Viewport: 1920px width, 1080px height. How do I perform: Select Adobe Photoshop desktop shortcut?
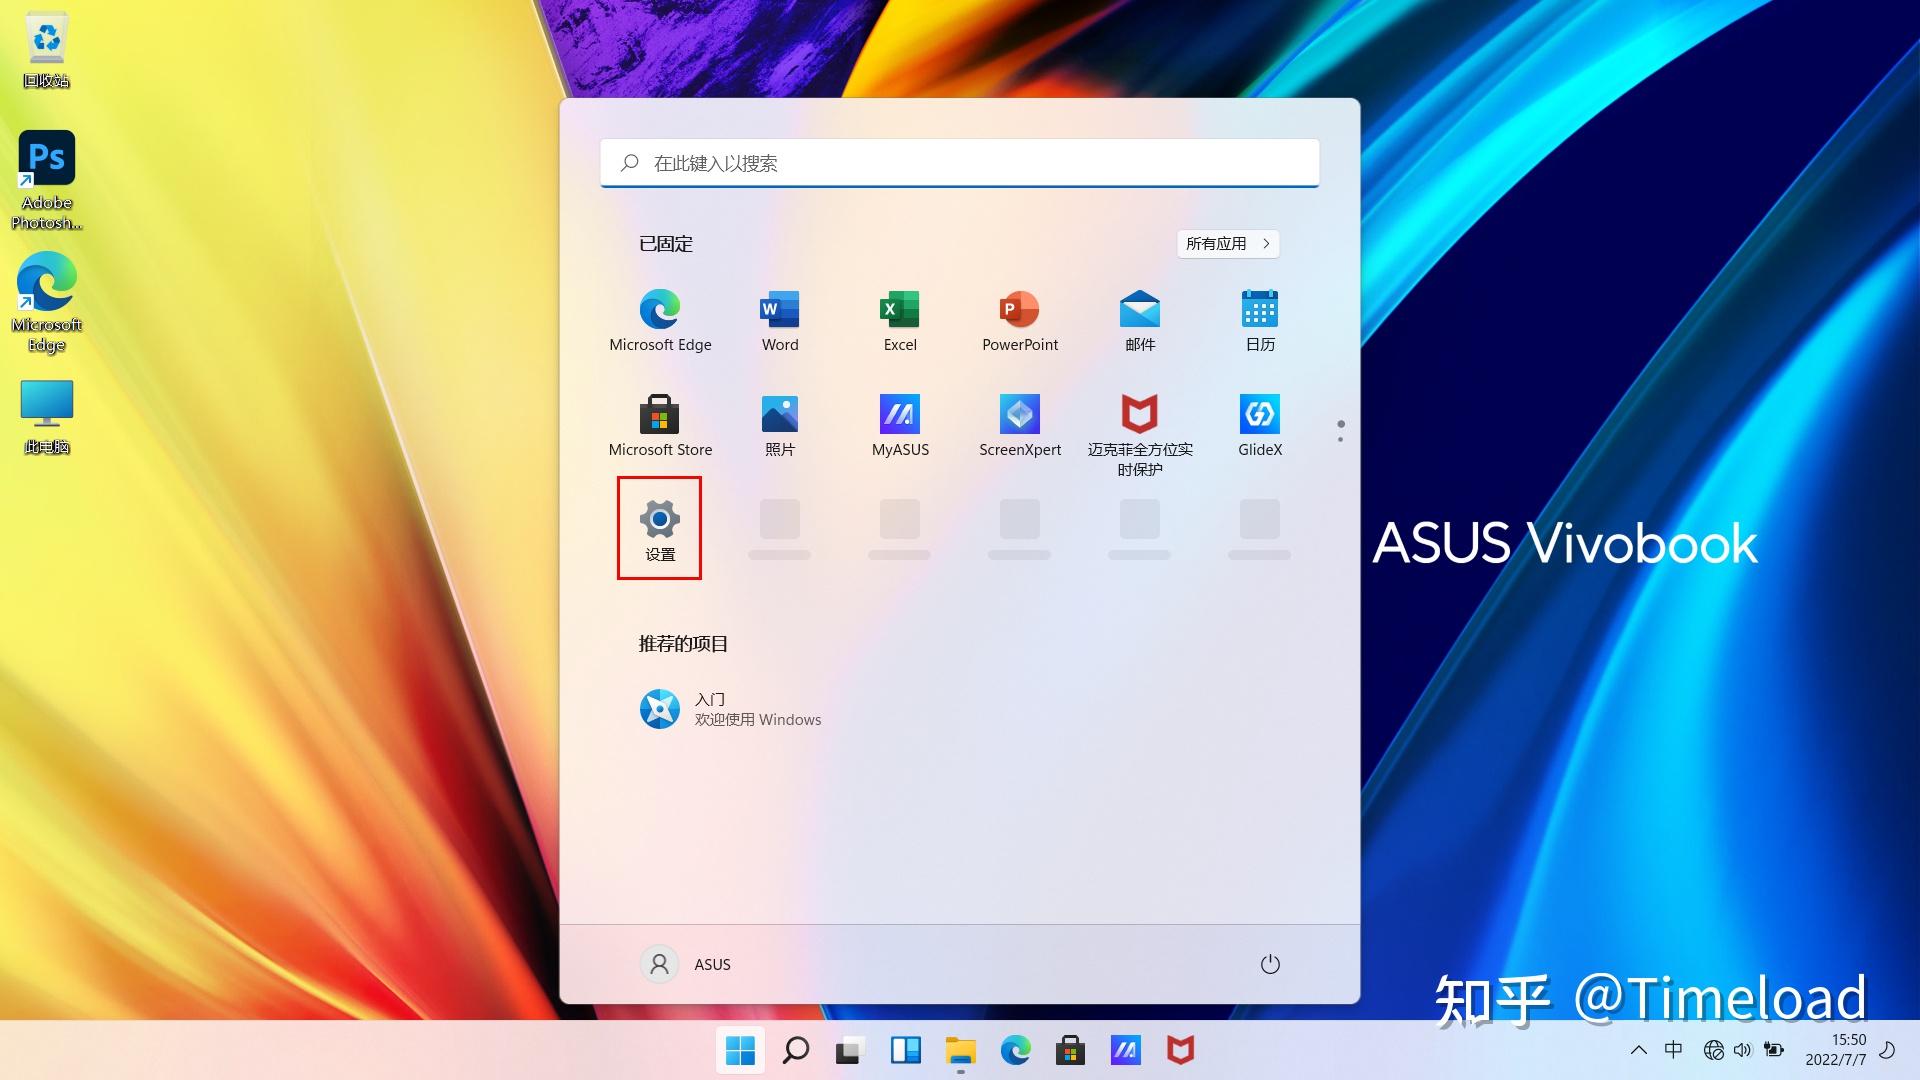click(47, 180)
